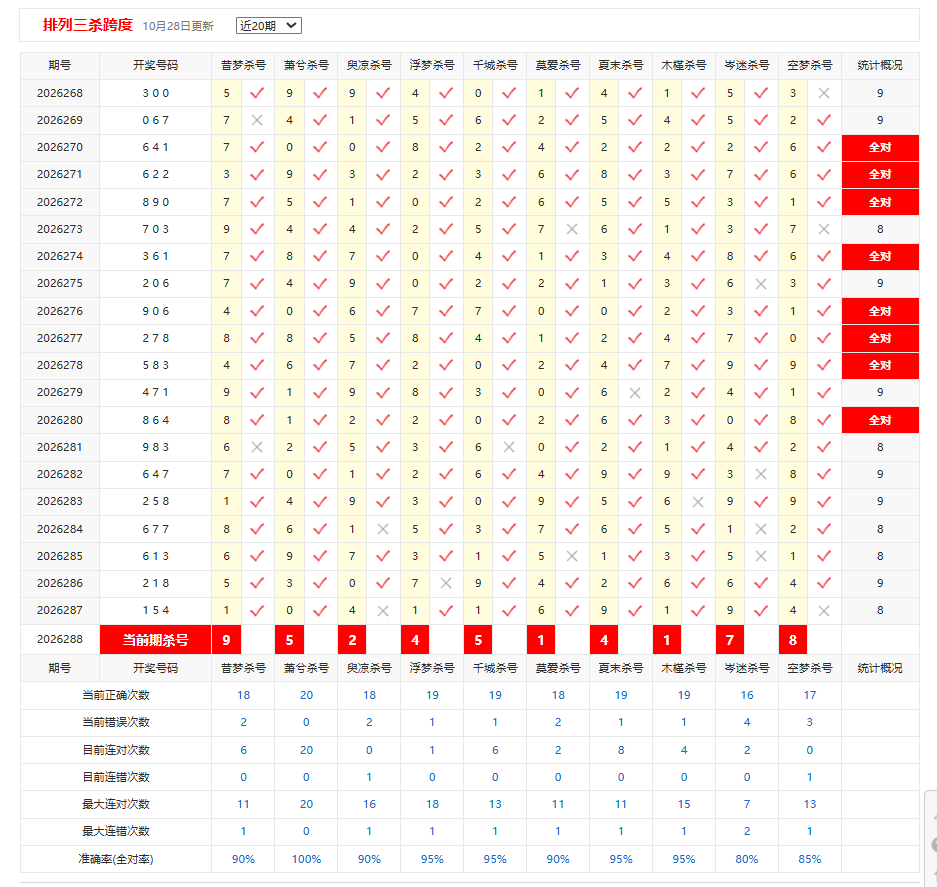
Task: Click the X mark for 空梦杀号 in row 2026268
Action: tap(824, 93)
